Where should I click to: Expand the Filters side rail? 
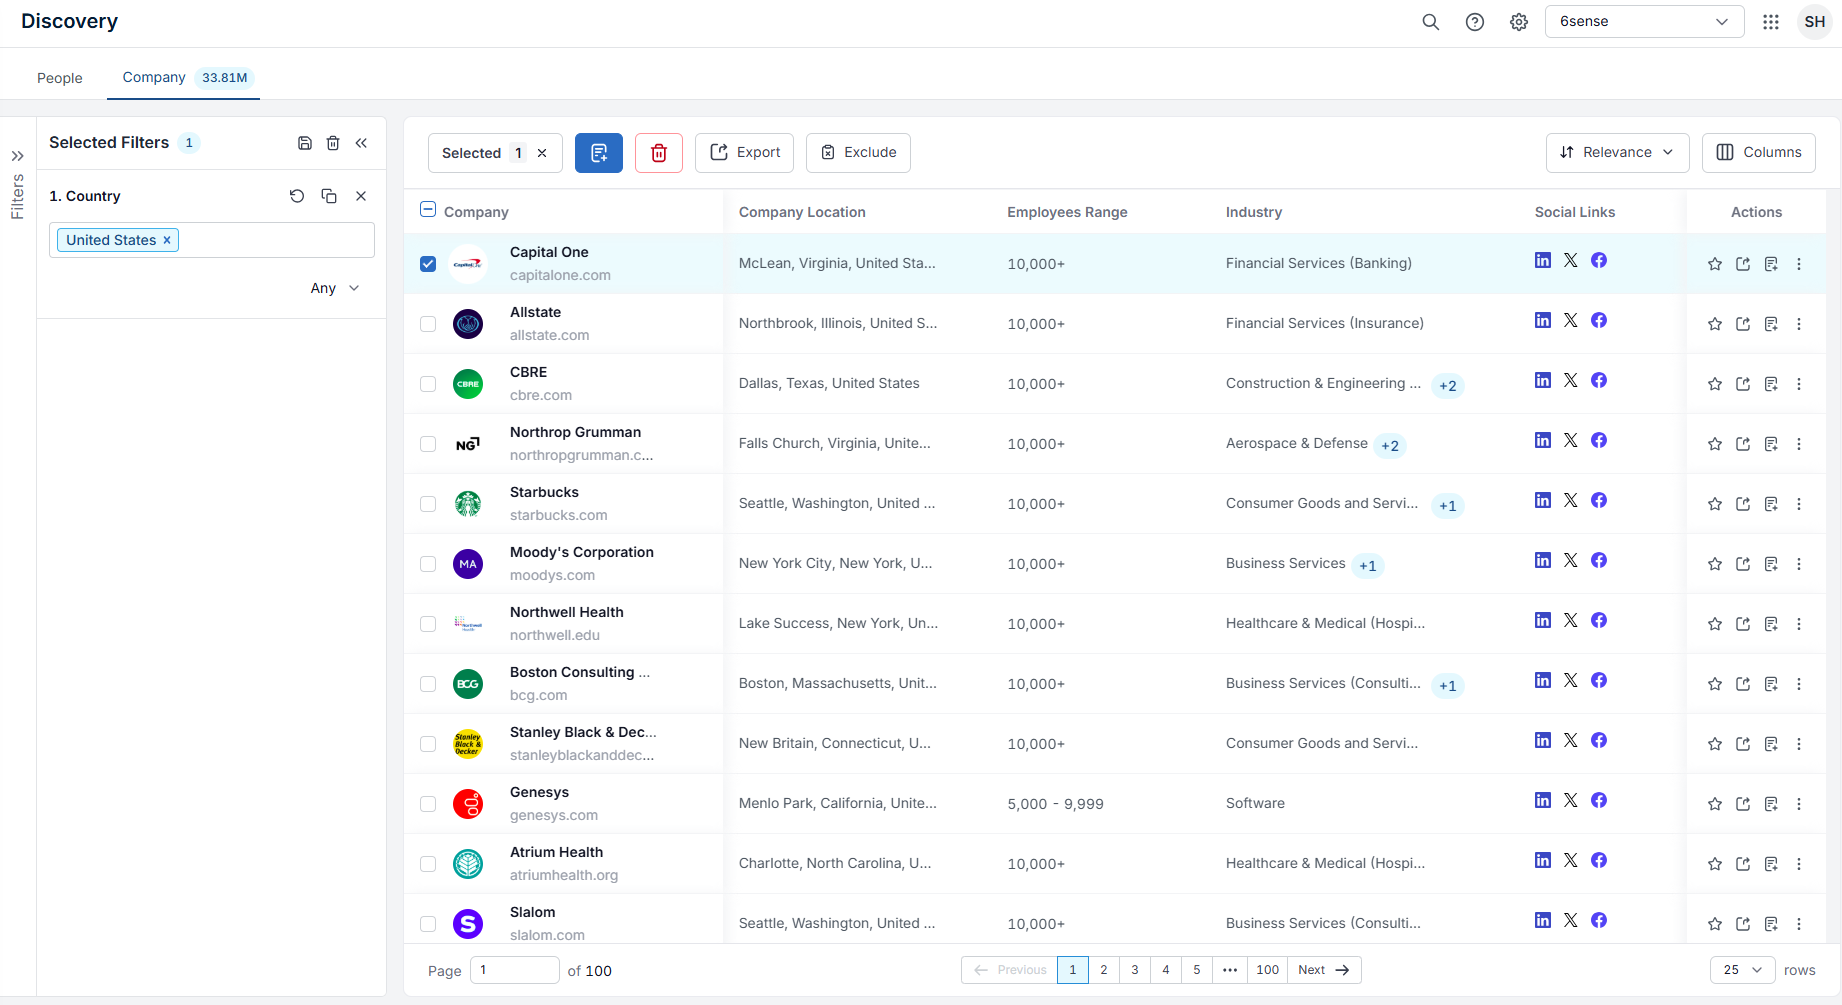pyautogui.click(x=18, y=156)
